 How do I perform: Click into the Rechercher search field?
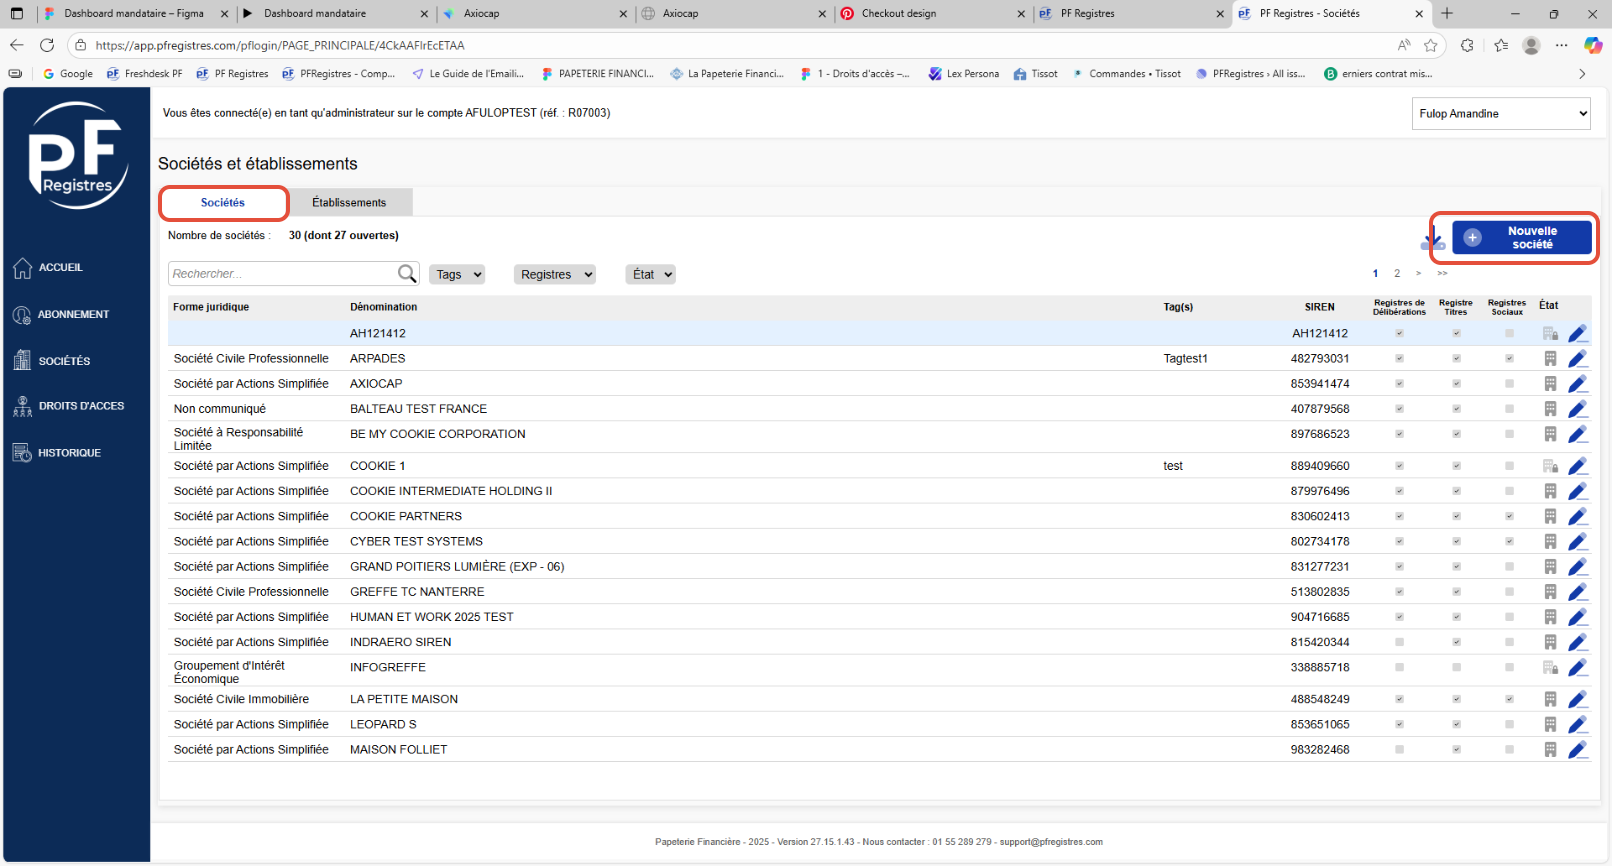[283, 274]
